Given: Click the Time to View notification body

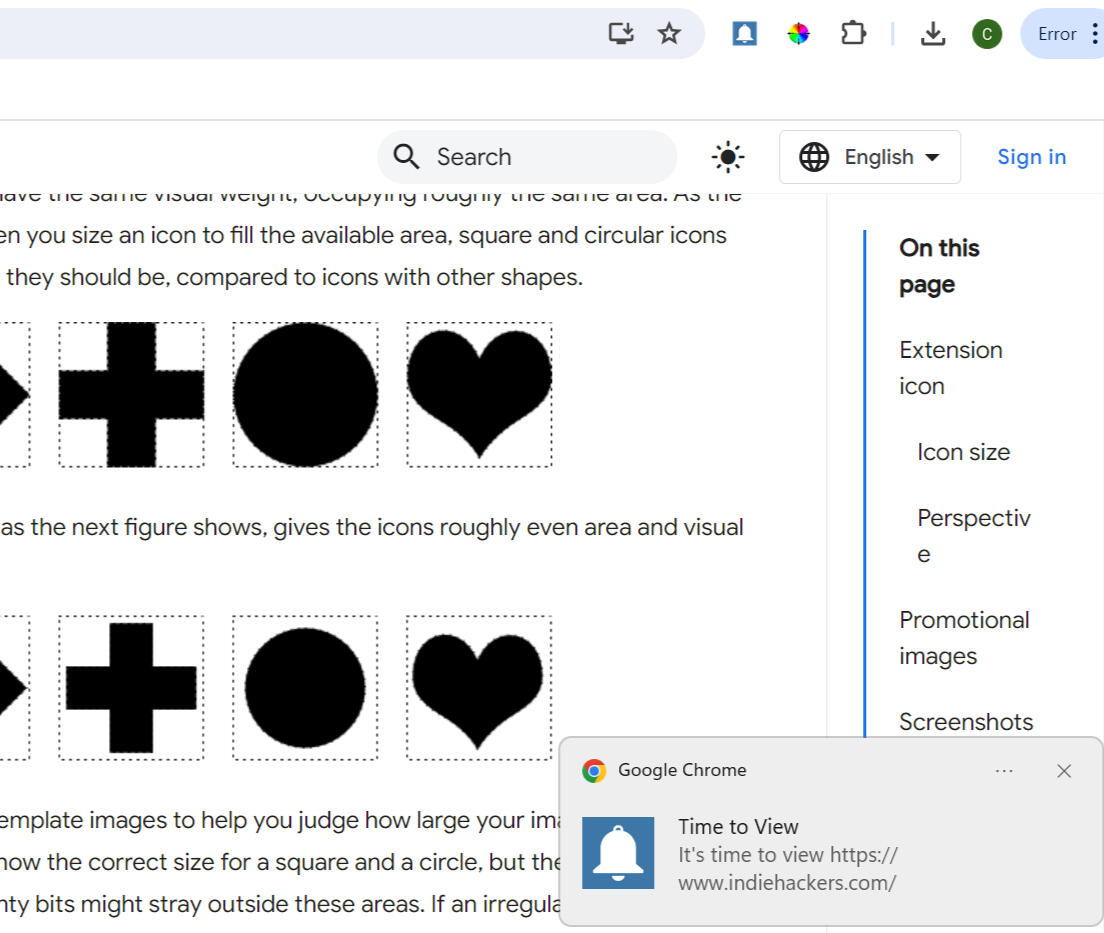Looking at the screenshot, I should click(x=787, y=855).
